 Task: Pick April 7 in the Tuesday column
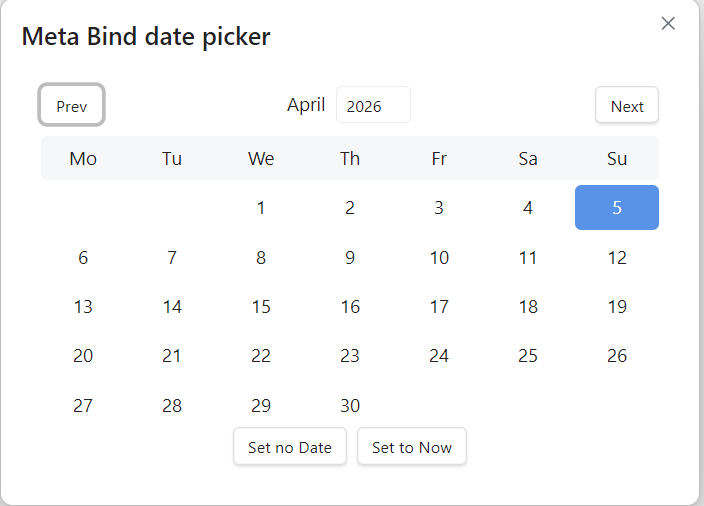tap(172, 258)
